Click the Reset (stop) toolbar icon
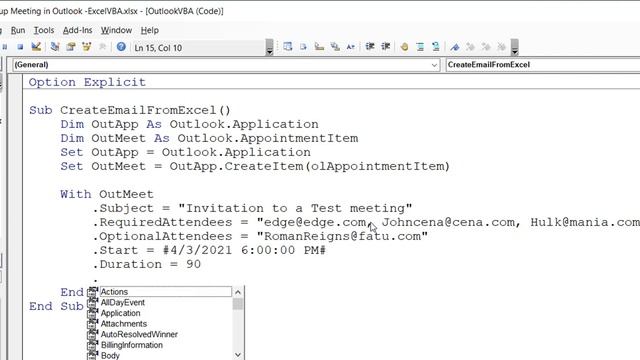 tap(20, 47)
